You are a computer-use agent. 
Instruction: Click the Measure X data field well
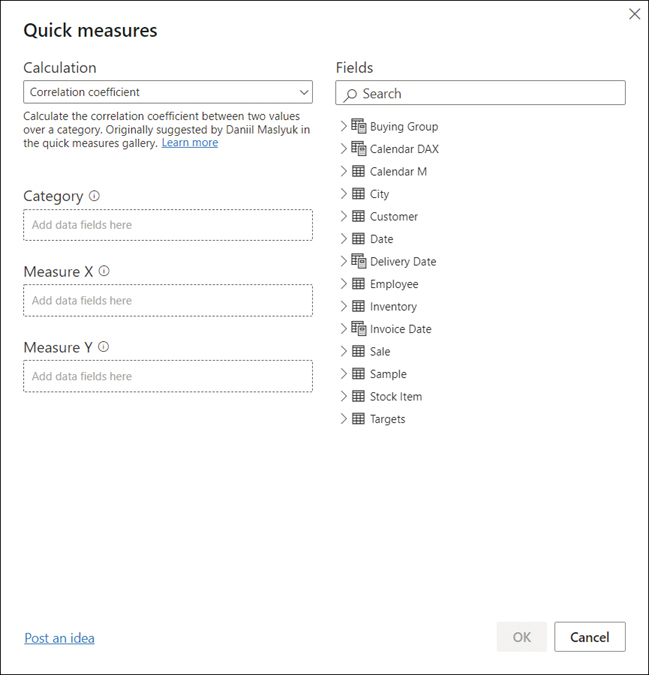pyautogui.click(x=168, y=301)
